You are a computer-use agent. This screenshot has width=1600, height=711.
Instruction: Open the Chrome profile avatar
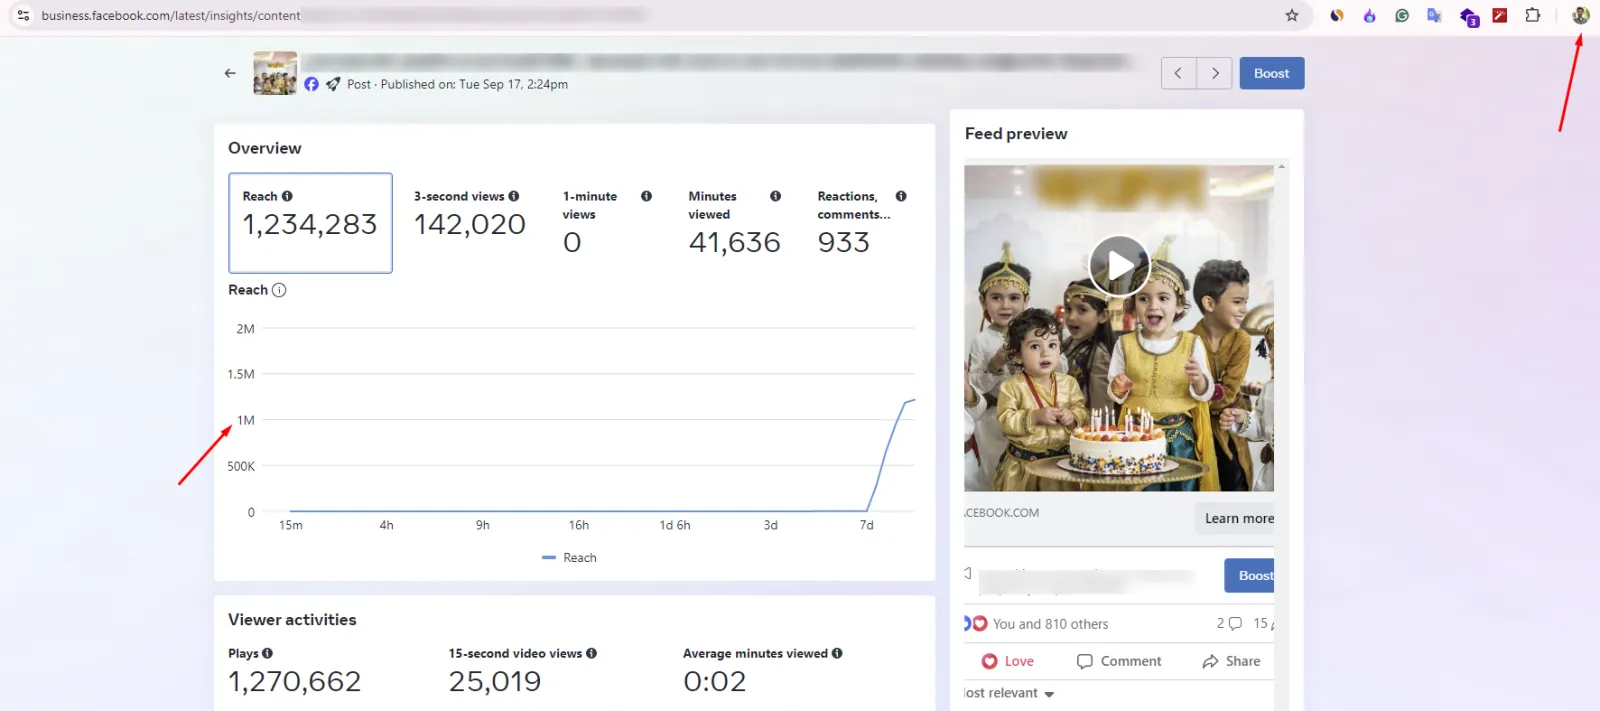(x=1581, y=15)
